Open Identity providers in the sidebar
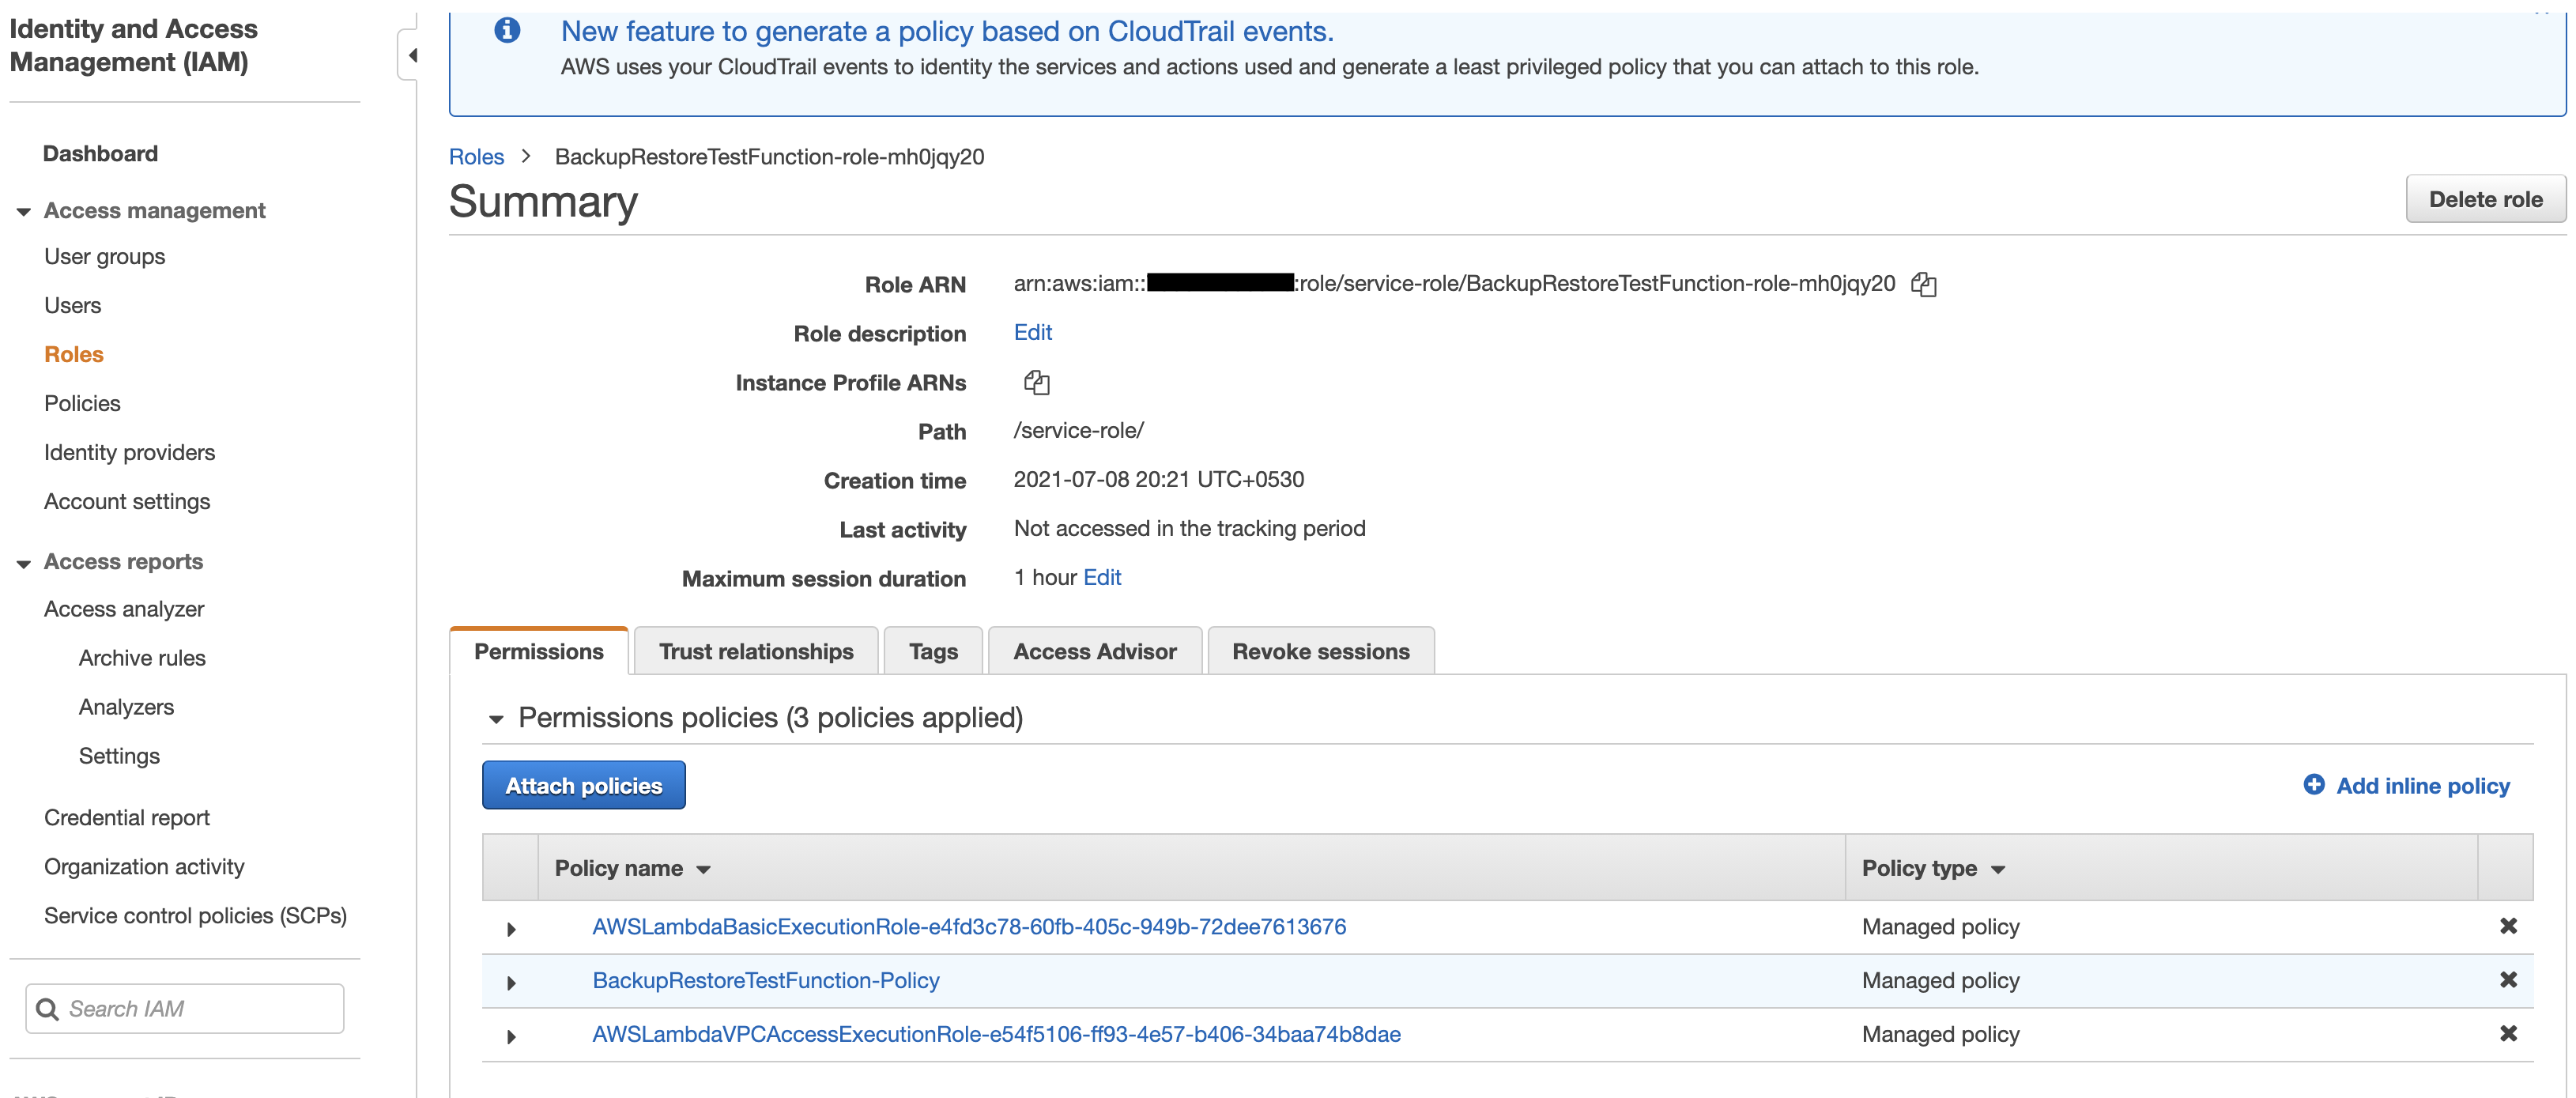 tap(129, 452)
